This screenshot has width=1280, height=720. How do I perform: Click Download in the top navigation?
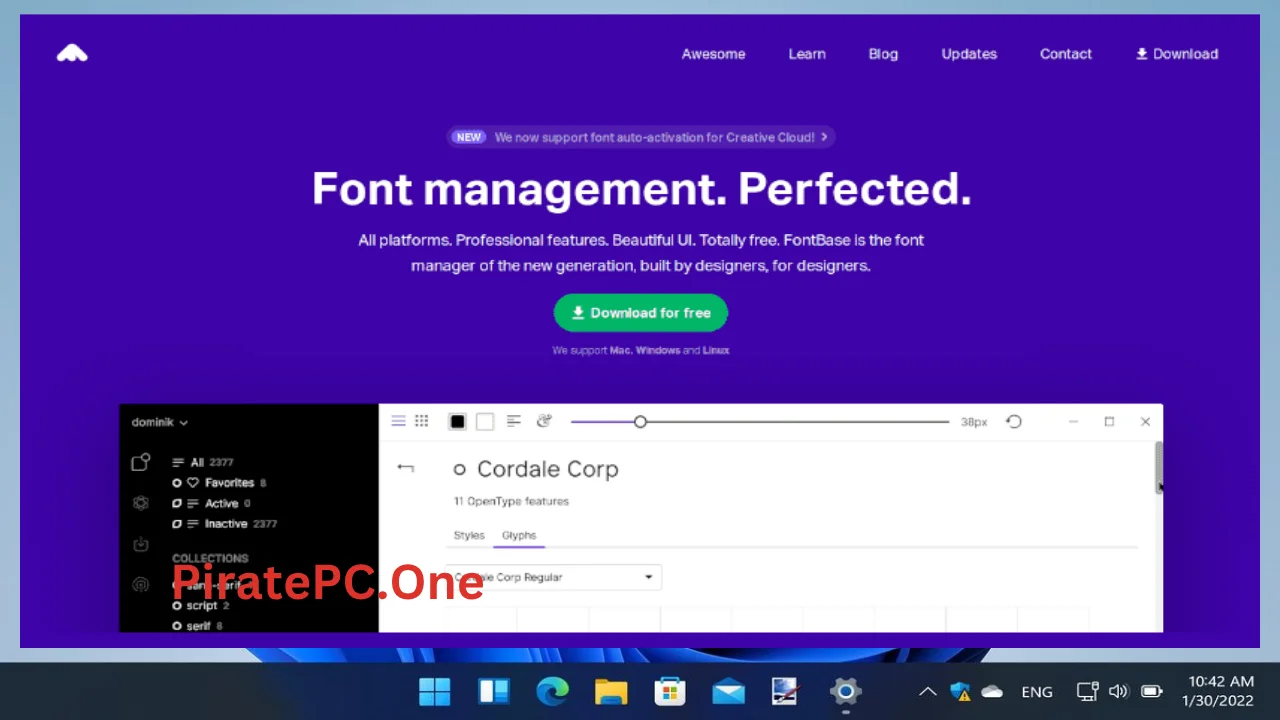coord(1177,54)
